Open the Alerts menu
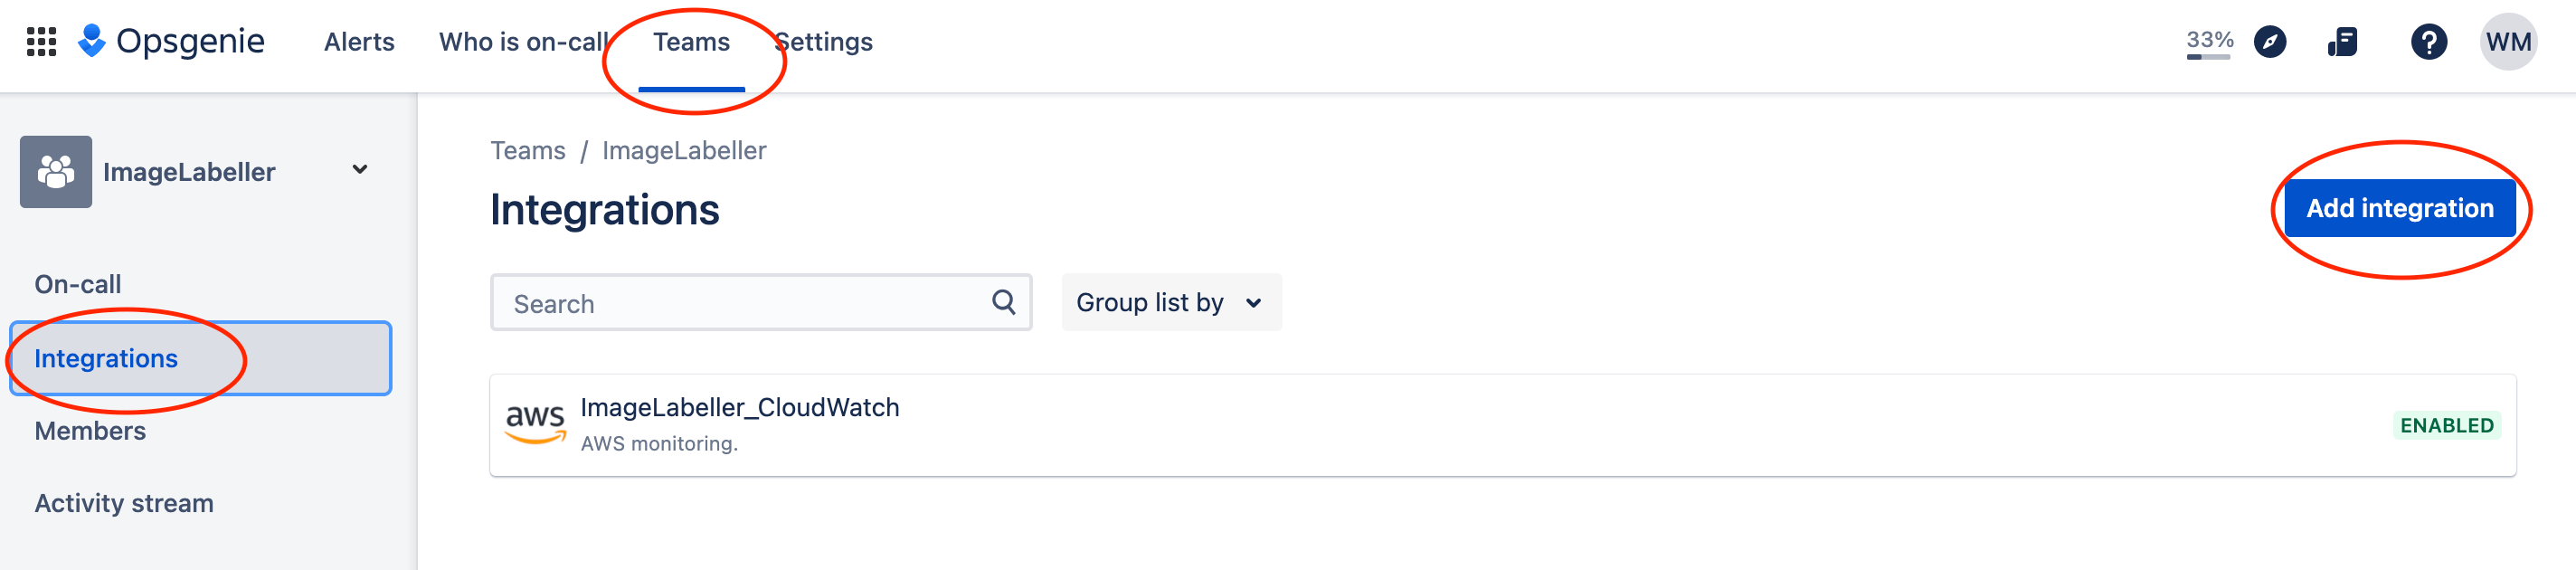The height and width of the screenshot is (570, 2576). point(358,41)
